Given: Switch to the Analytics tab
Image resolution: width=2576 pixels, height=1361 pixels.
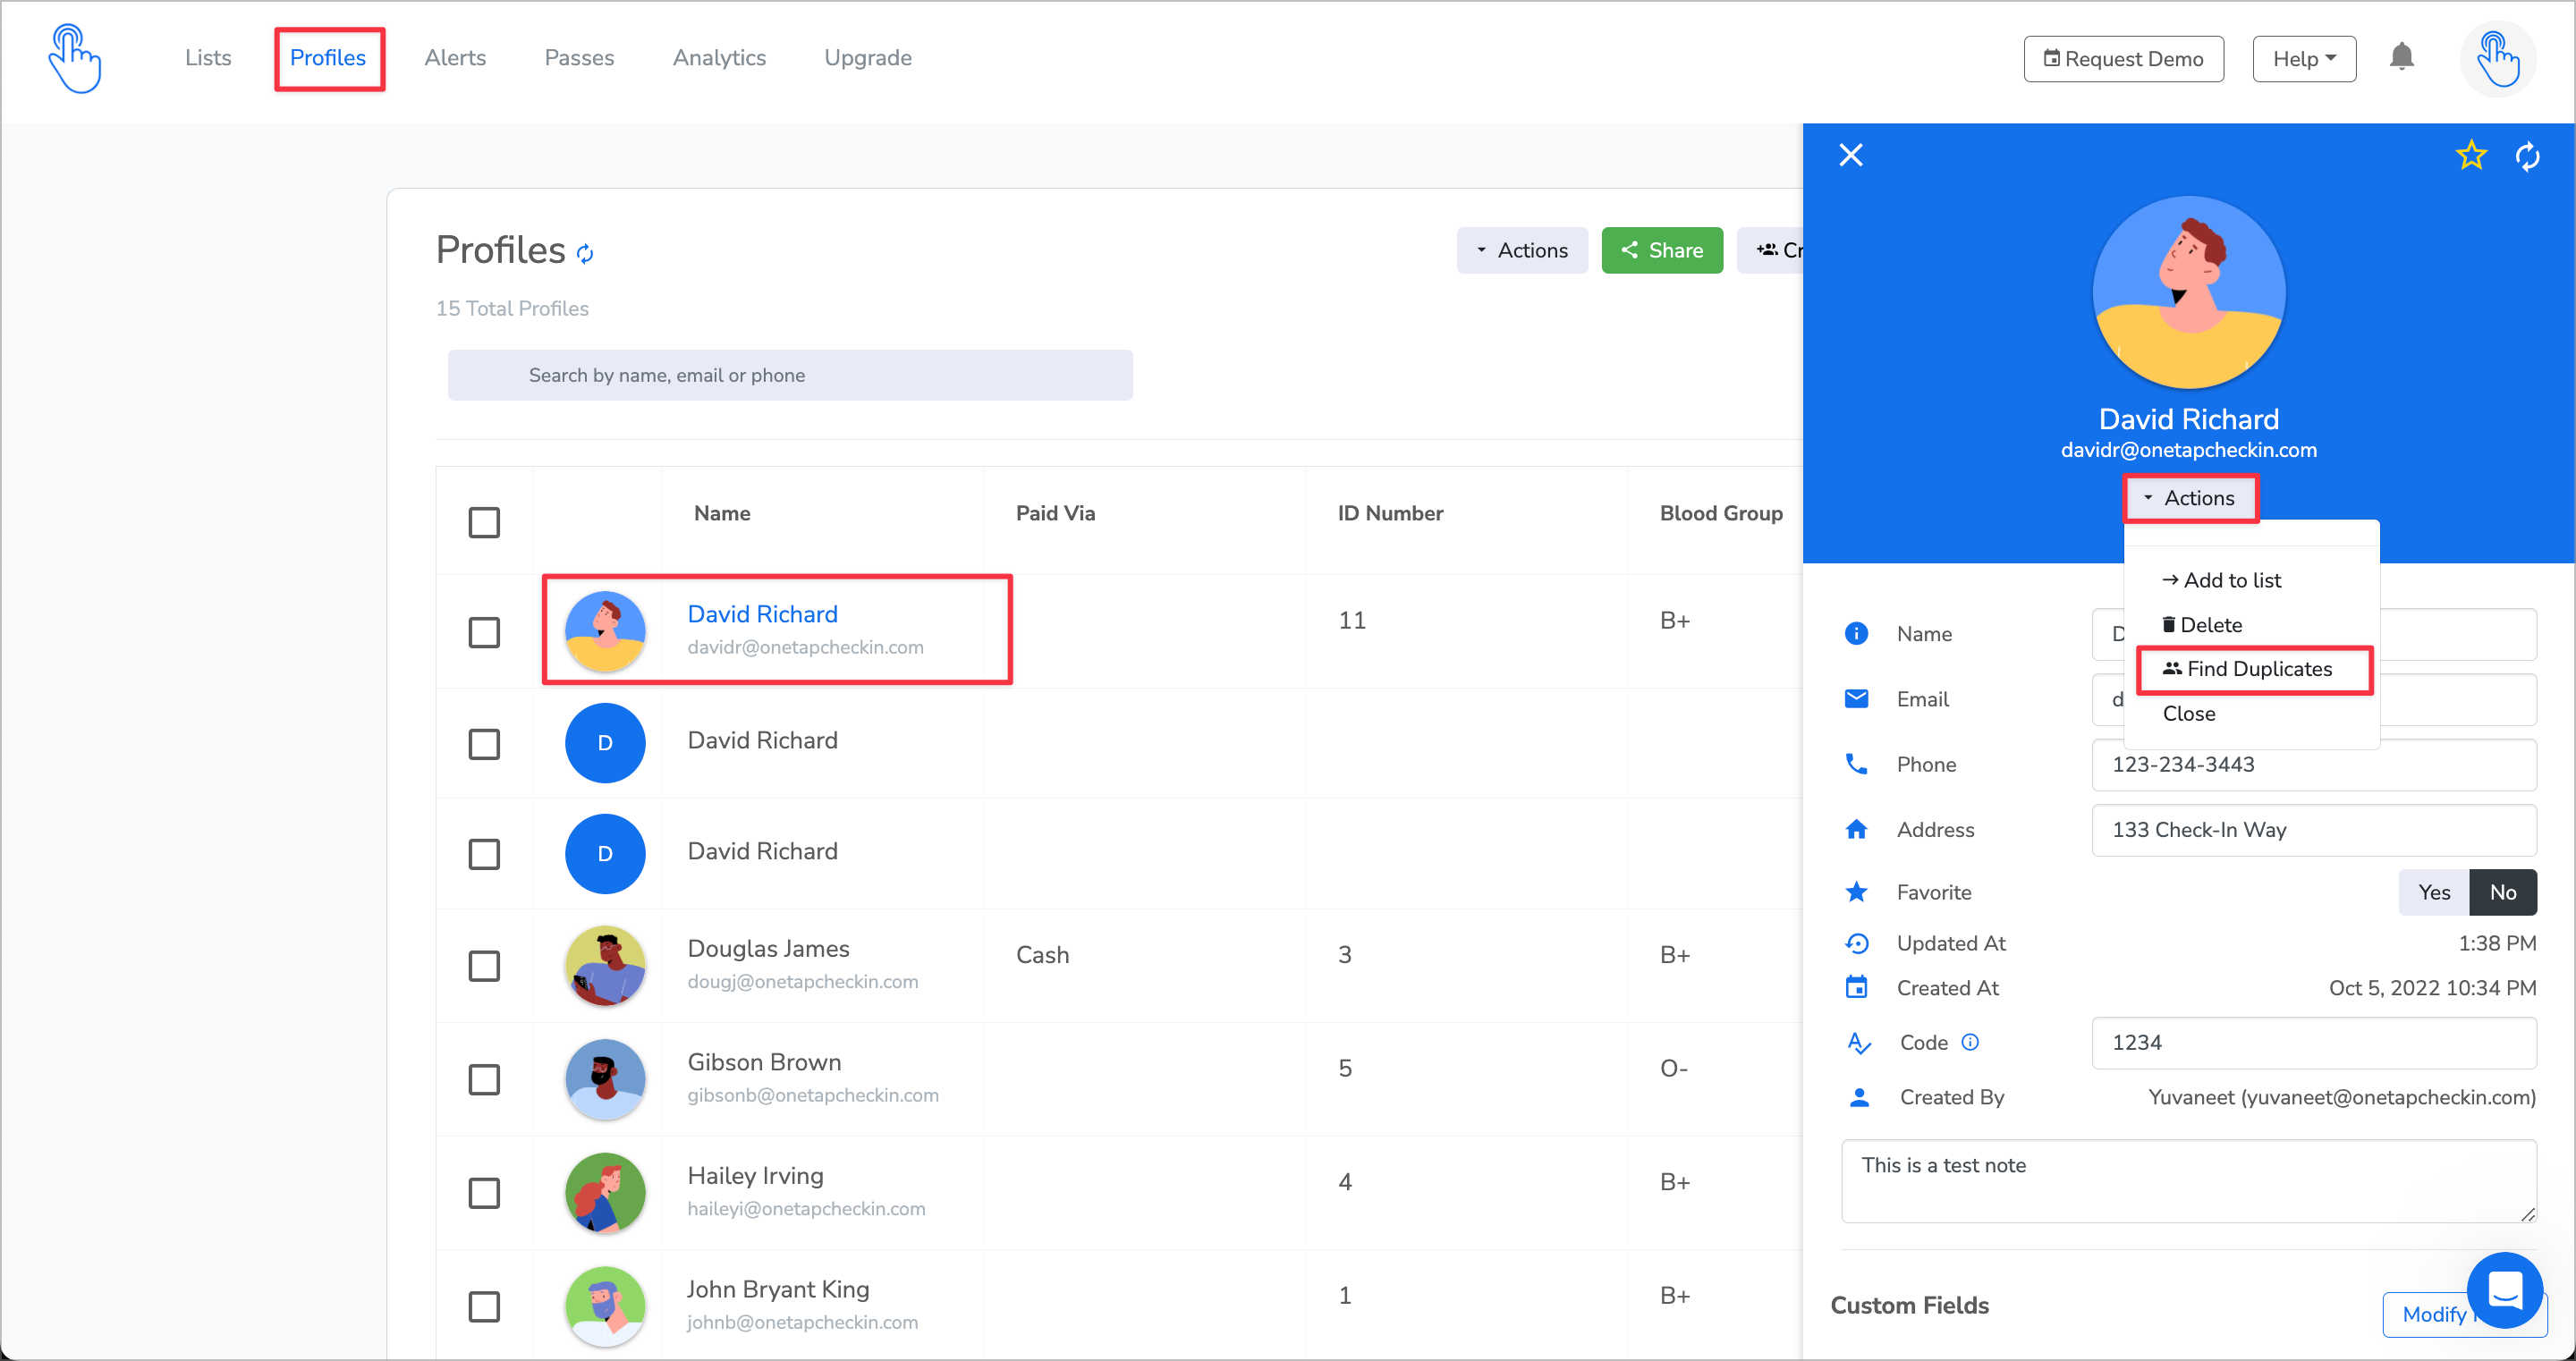Looking at the screenshot, I should [719, 58].
